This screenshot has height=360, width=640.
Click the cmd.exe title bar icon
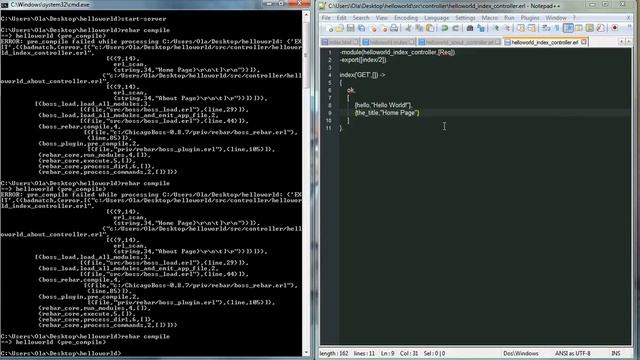pyautogui.click(x=4, y=4)
